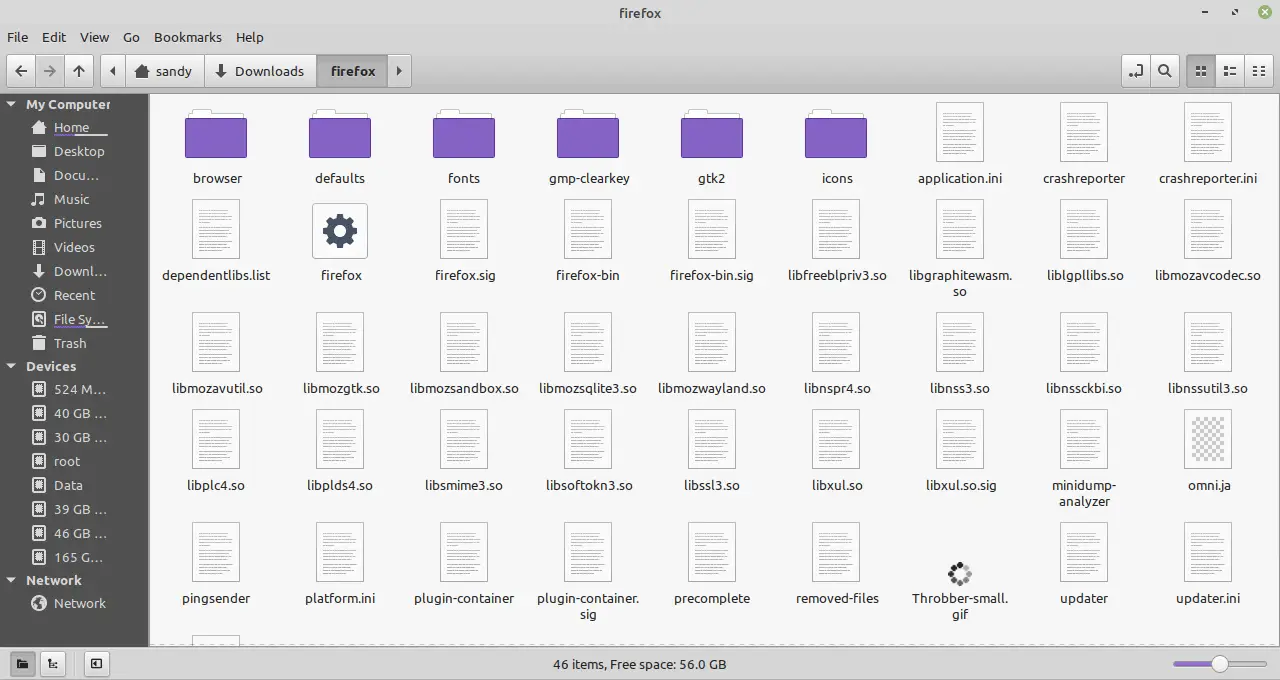Viewport: 1280px width, 680px height.
Task: Adjust the icon zoom slider
Action: 1219,664
